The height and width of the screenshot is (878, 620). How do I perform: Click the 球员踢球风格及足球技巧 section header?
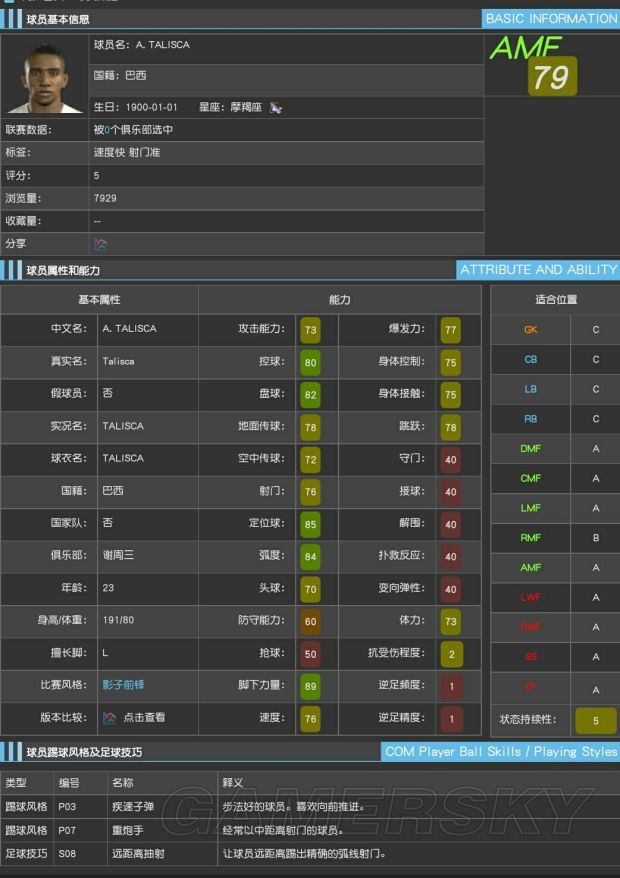click(84, 752)
